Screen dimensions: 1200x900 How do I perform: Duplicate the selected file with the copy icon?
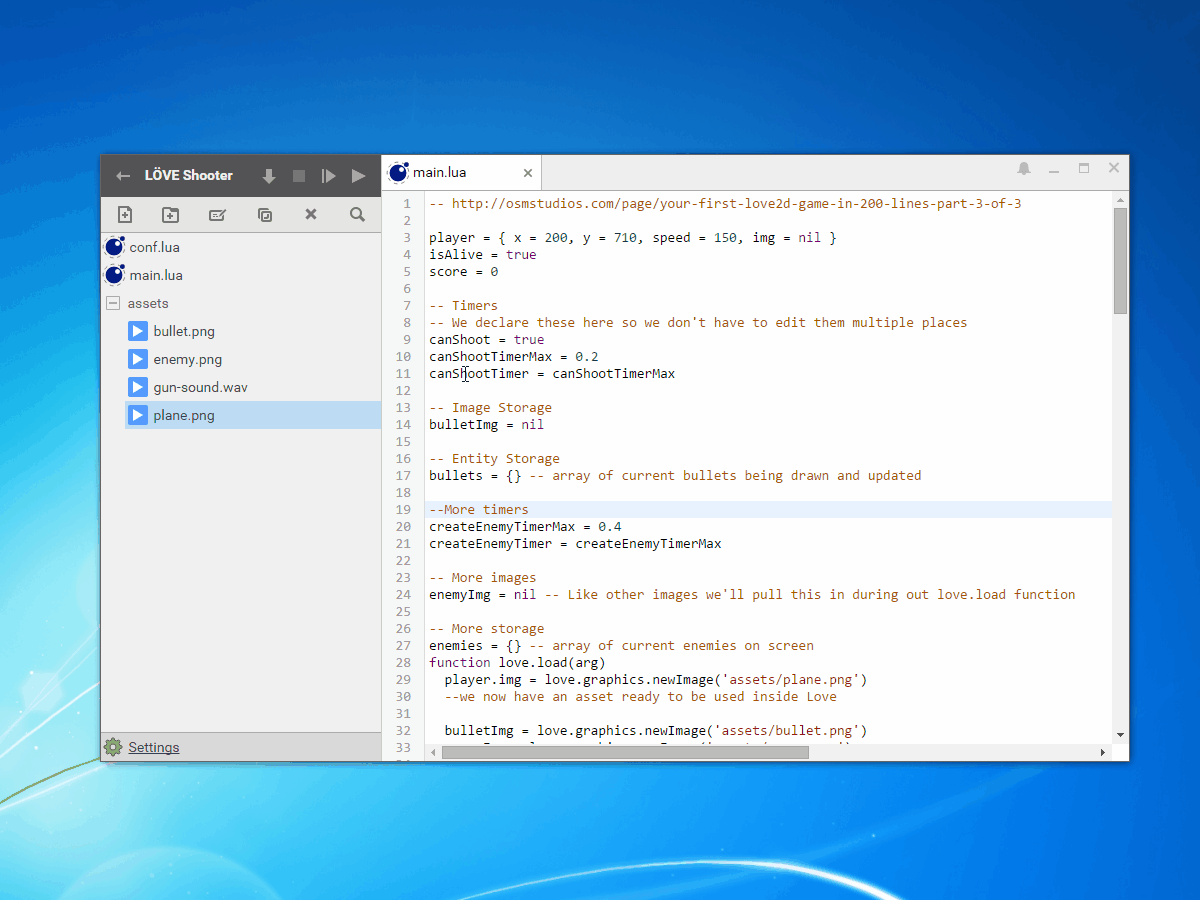point(265,214)
